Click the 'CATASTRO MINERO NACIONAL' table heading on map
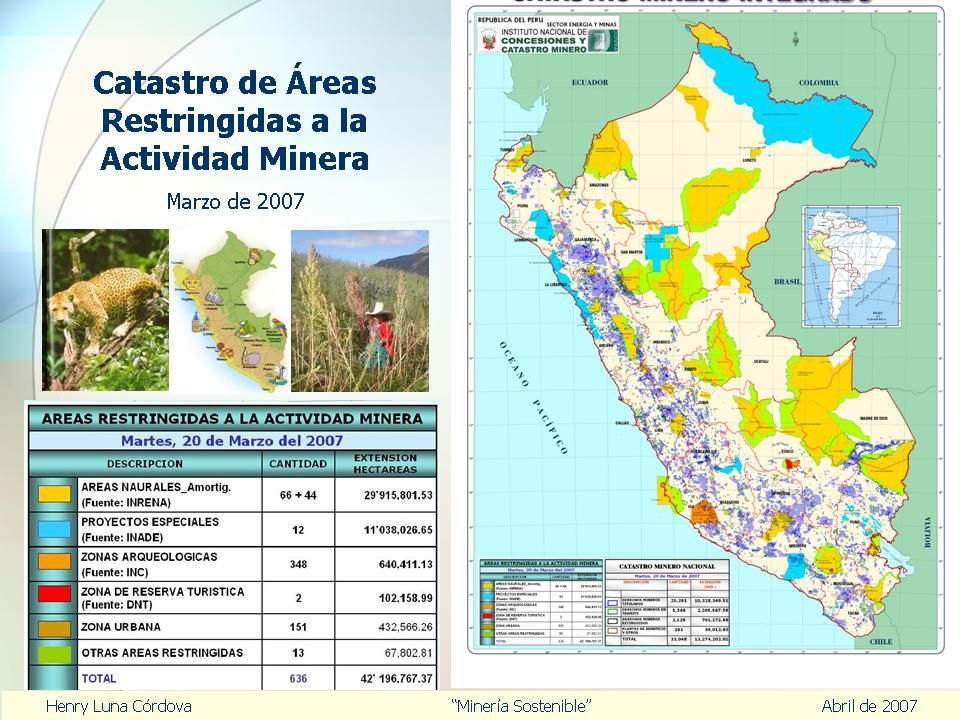 (x=667, y=566)
